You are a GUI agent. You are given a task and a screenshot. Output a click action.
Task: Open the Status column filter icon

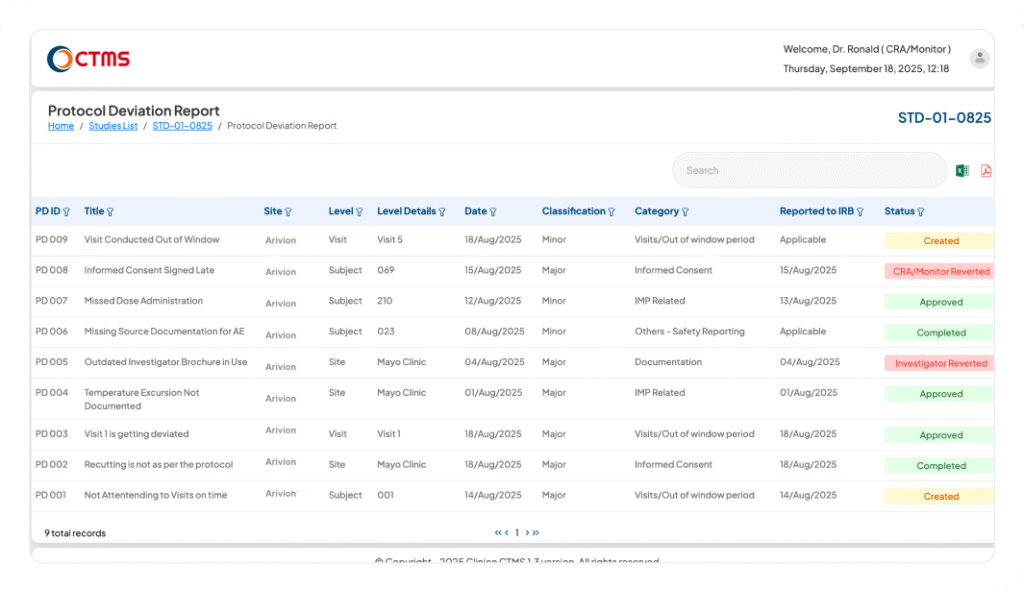tap(921, 212)
